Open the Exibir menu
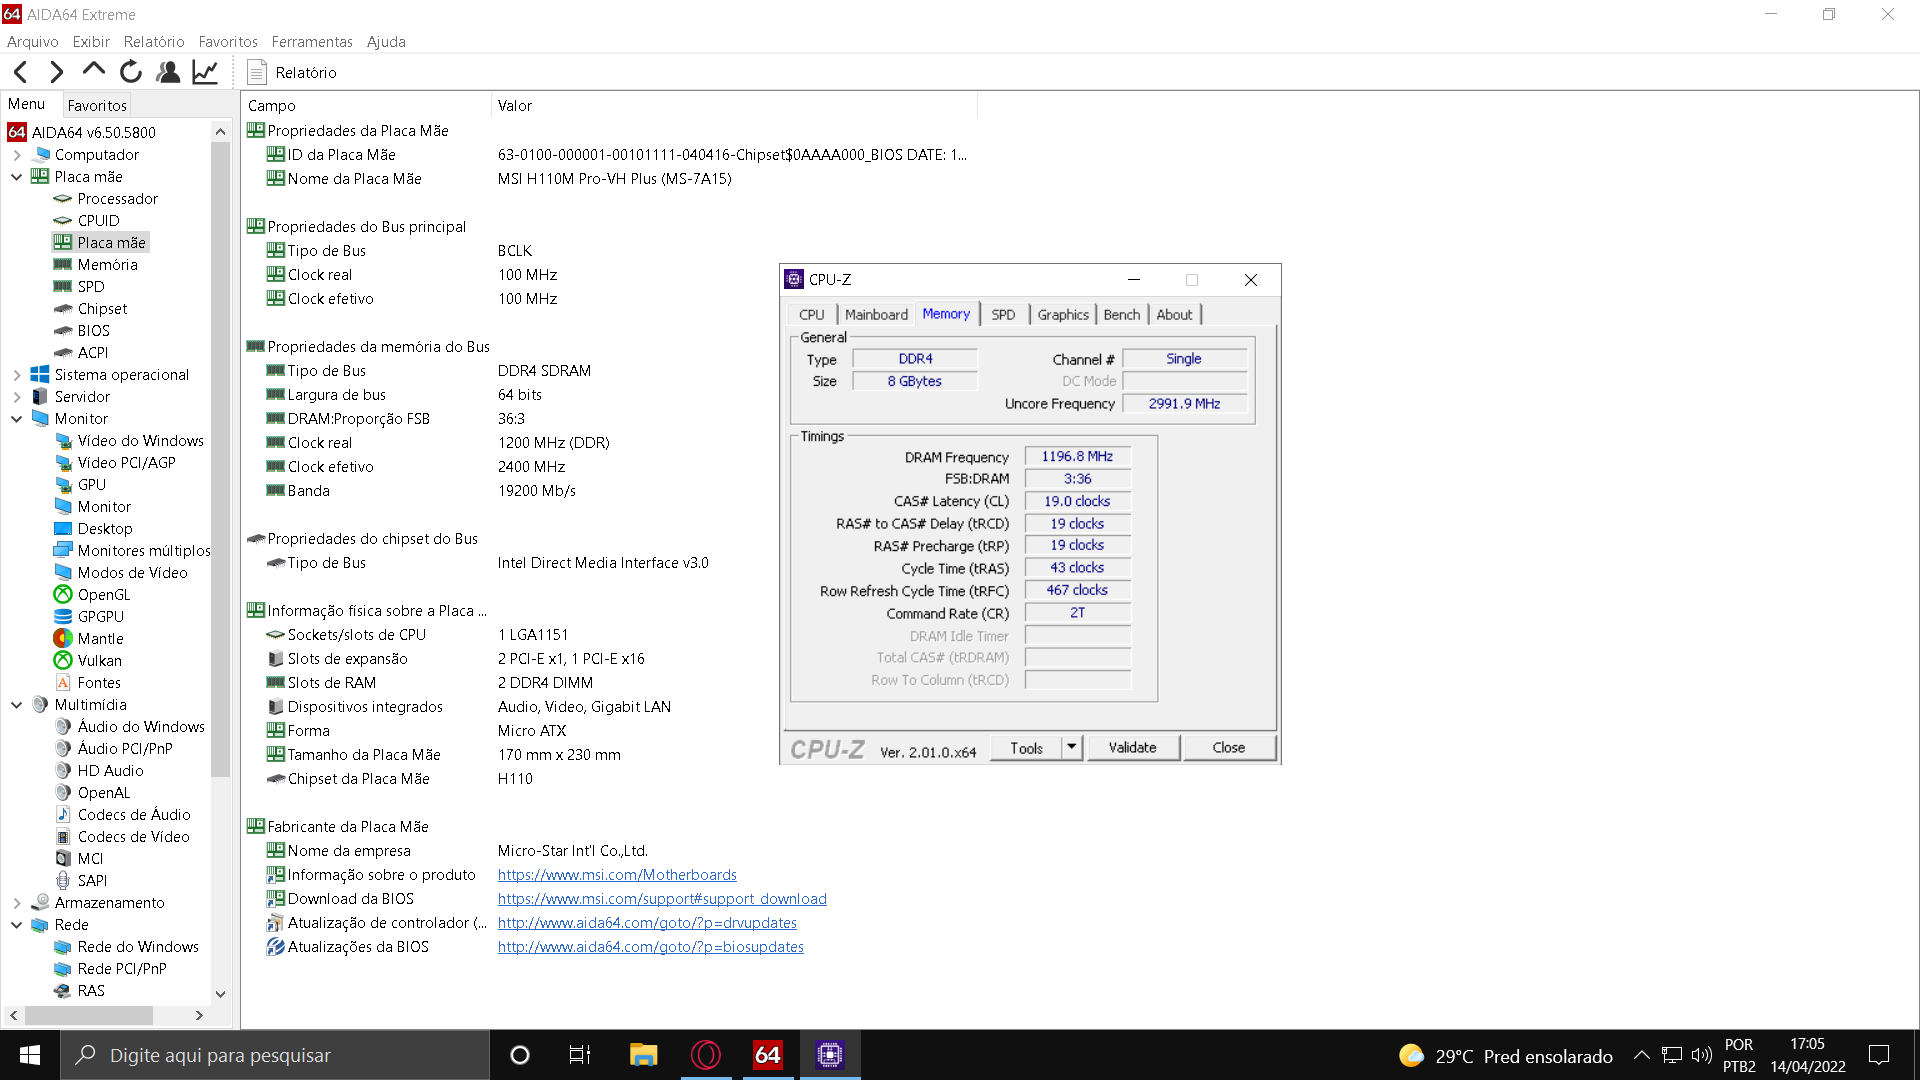The width and height of the screenshot is (1920, 1080). point(91,41)
